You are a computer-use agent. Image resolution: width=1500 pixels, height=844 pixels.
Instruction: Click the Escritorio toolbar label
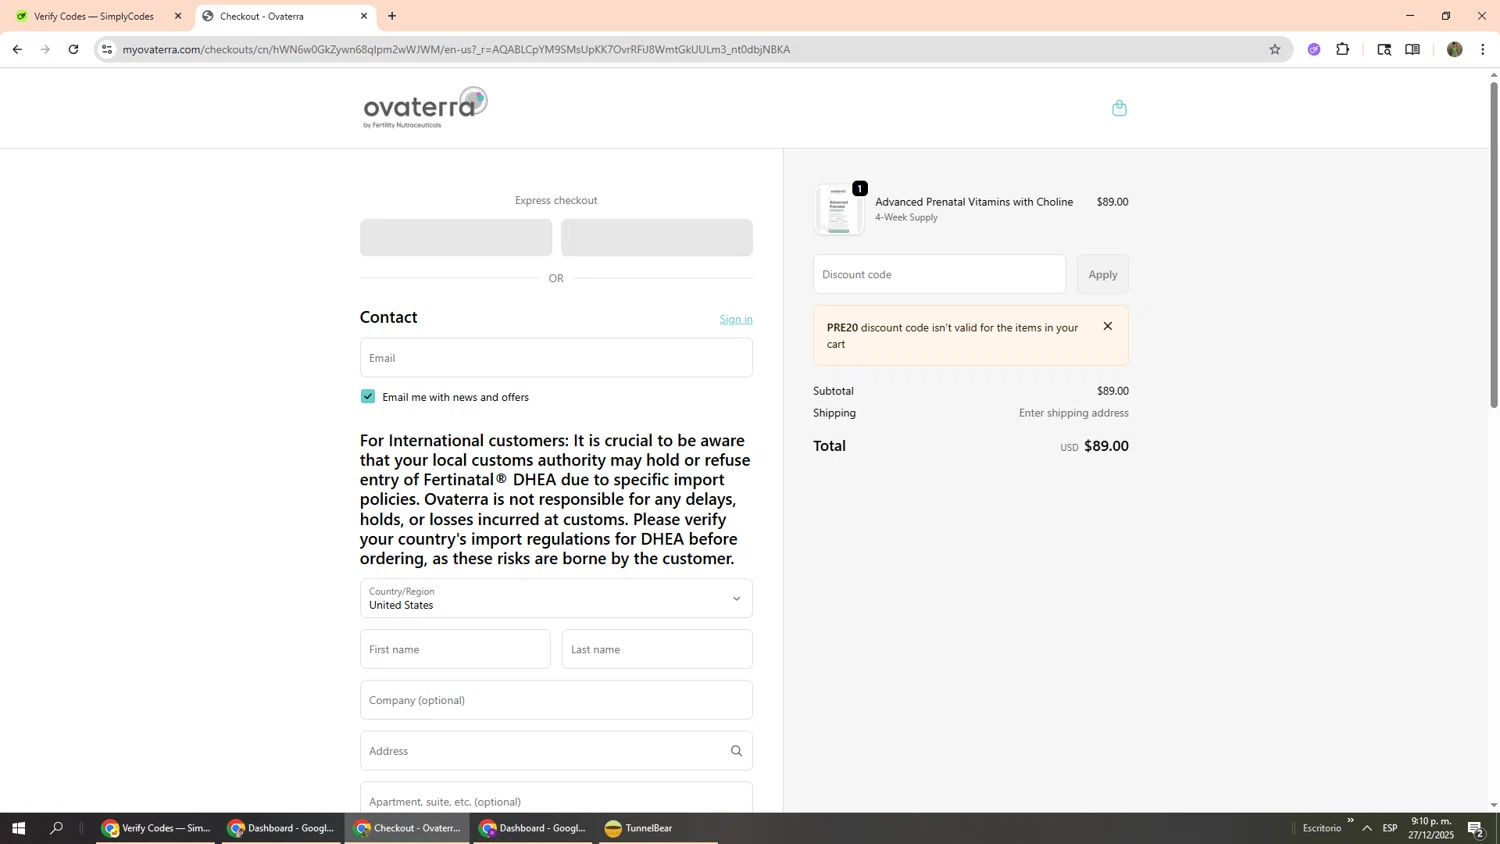click(1322, 828)
